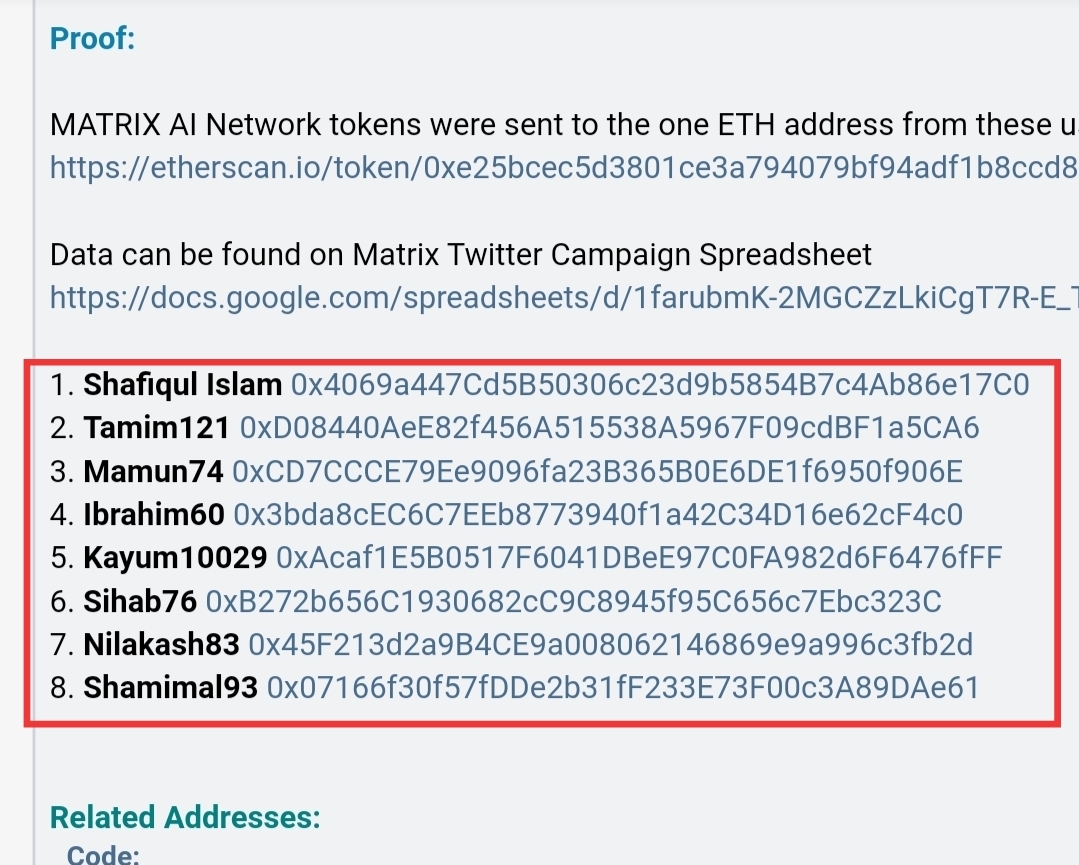Click the Proof: heading
The width and height of the screenshot is (1079, 865).
coord(92,39)
